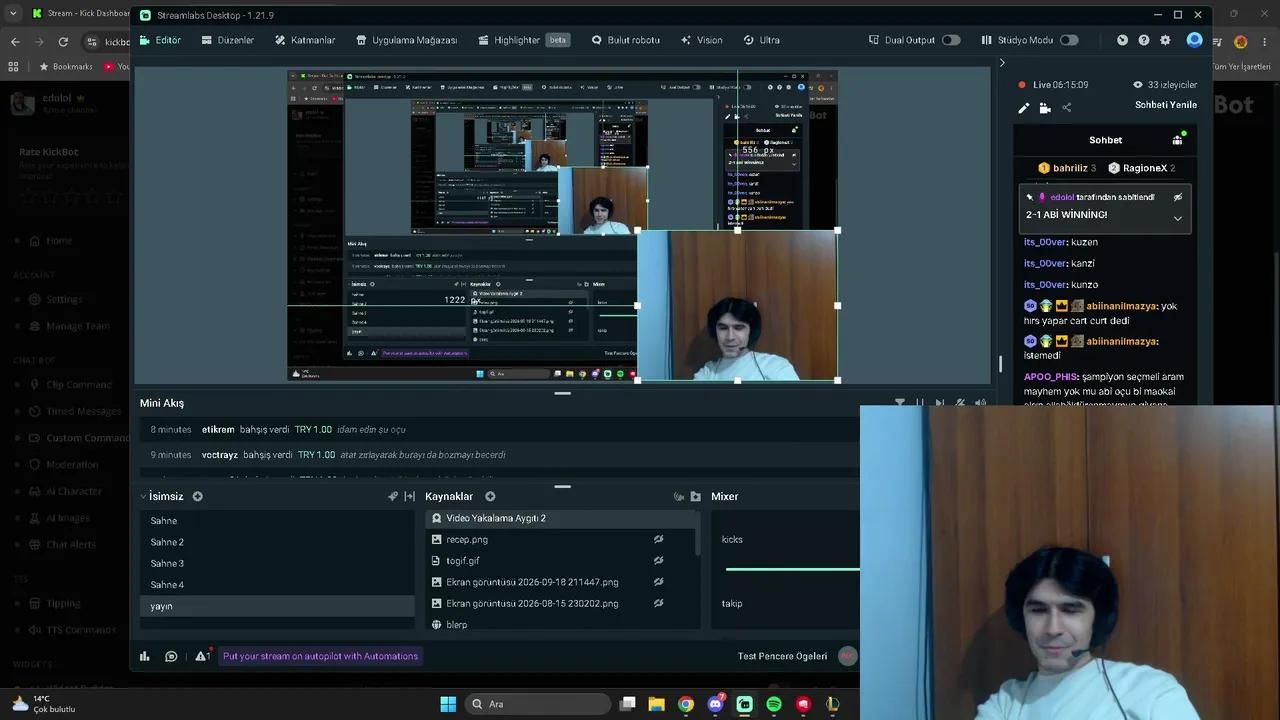Hide the pinned chat message

click(1178, 197)
